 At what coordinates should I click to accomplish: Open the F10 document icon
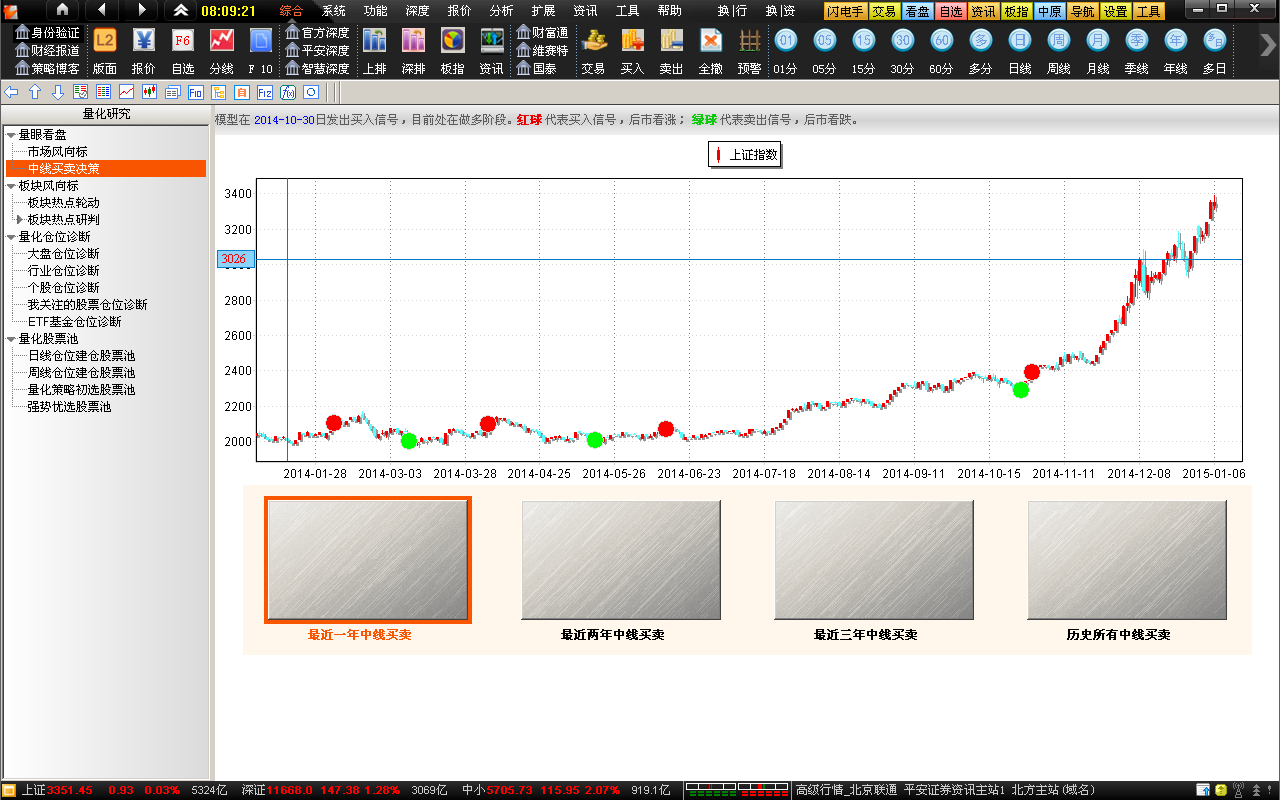point(260,40)
